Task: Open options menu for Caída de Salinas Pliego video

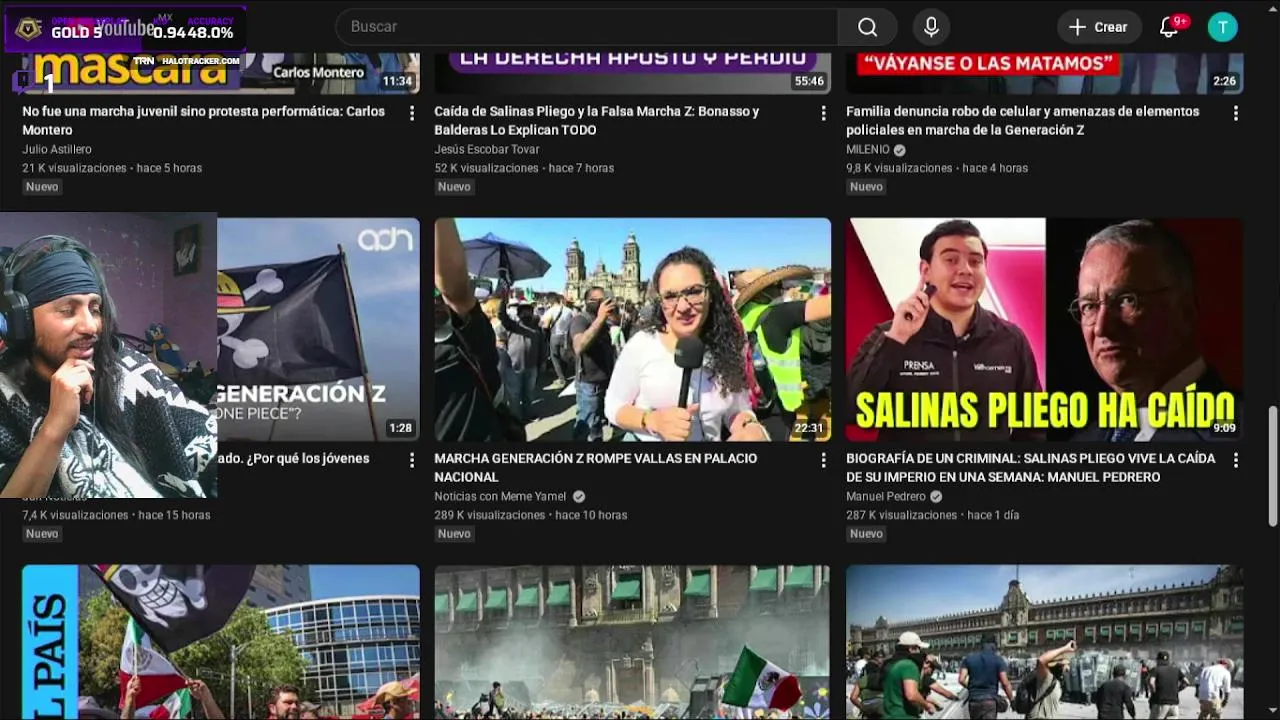Action: 823,113
